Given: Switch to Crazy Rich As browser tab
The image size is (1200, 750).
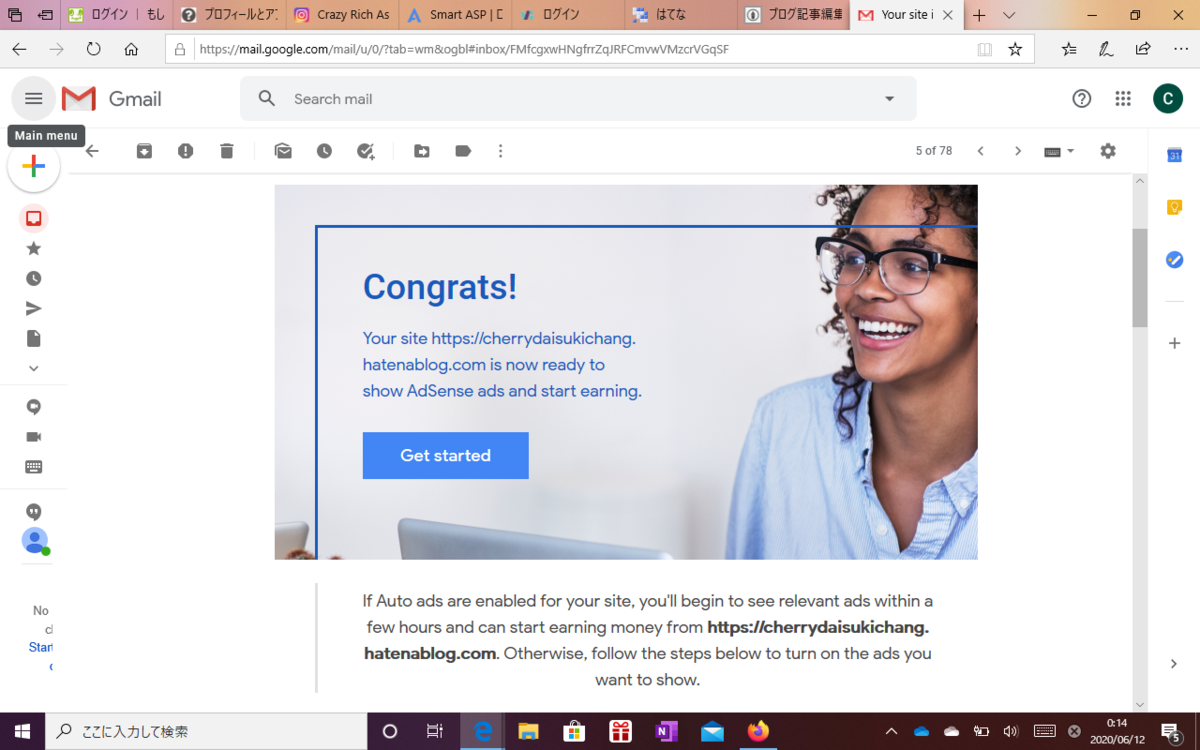Looking at the screenshot, I should coord(343,15).
